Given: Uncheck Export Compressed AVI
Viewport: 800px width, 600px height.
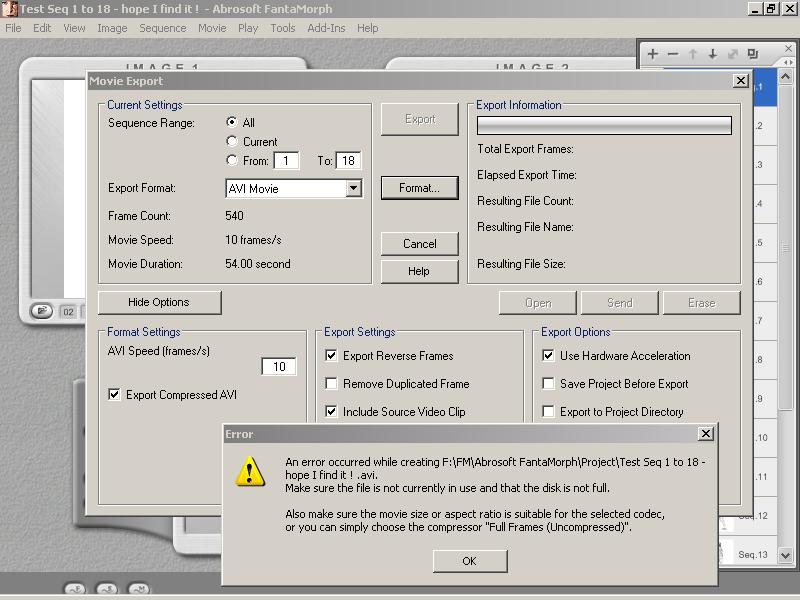Looking at the screenshot, I should [114, 395].
